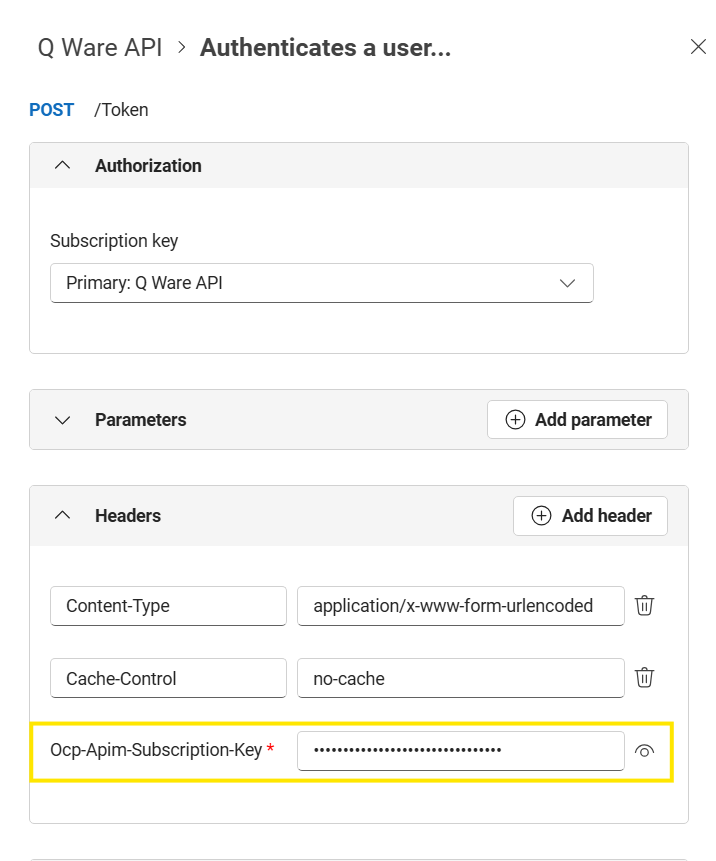The image size is (716, 861).
Task: Edit the Cache-Control header name field
Action: (168, 678)
